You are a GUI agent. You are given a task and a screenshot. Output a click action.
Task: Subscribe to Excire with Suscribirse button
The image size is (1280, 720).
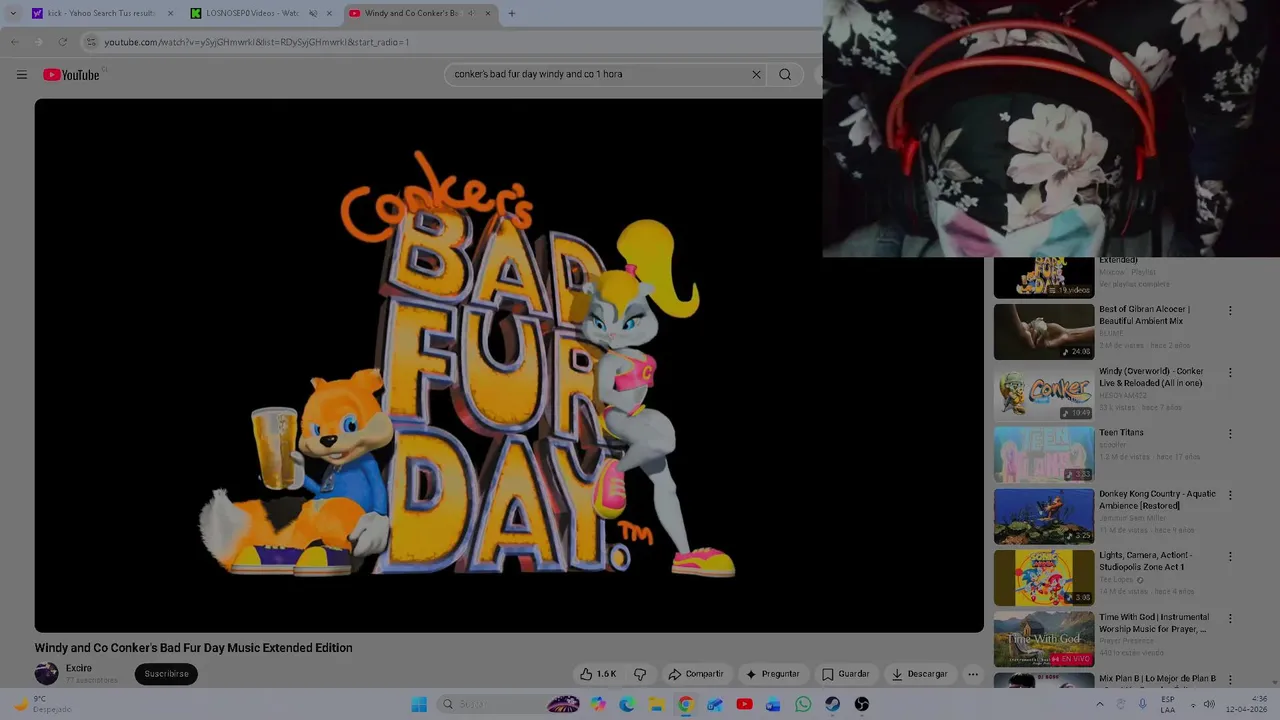[166, 674]
